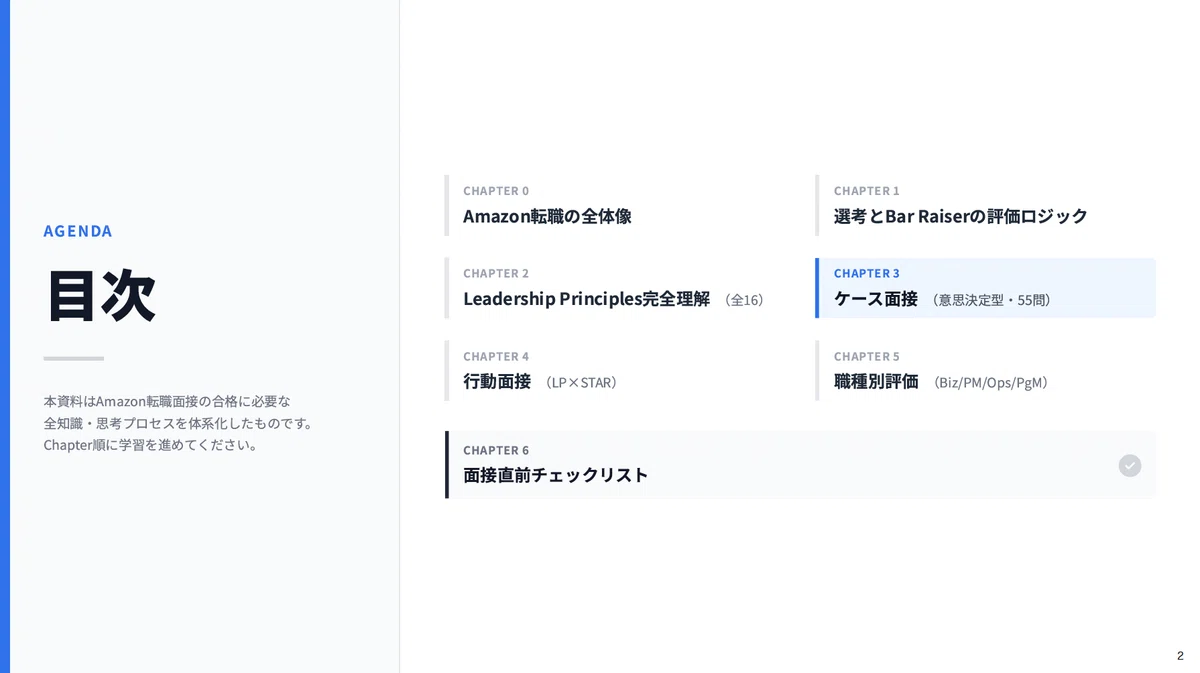Click the (全16) annotation
The height and width of the screenshot is (673, 1200).
(744, 300)
